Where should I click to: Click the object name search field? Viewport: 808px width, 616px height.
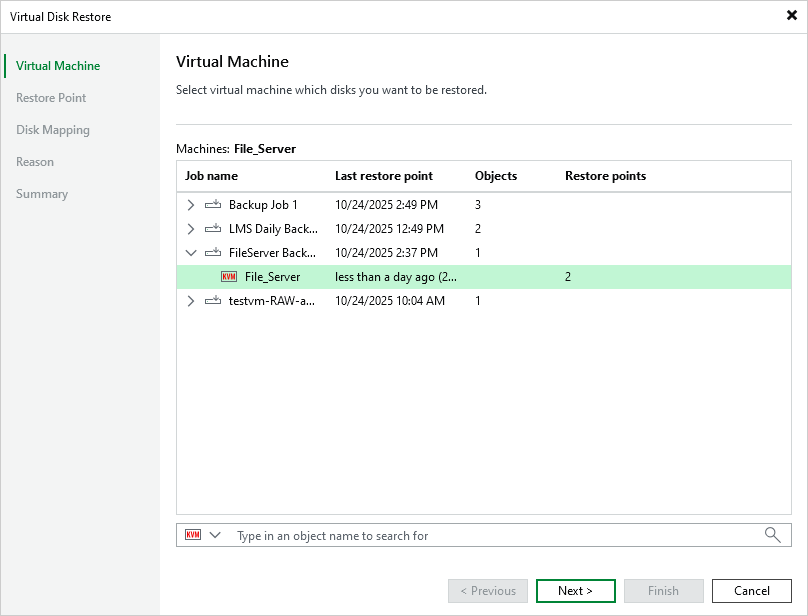(x=450, y=534)
